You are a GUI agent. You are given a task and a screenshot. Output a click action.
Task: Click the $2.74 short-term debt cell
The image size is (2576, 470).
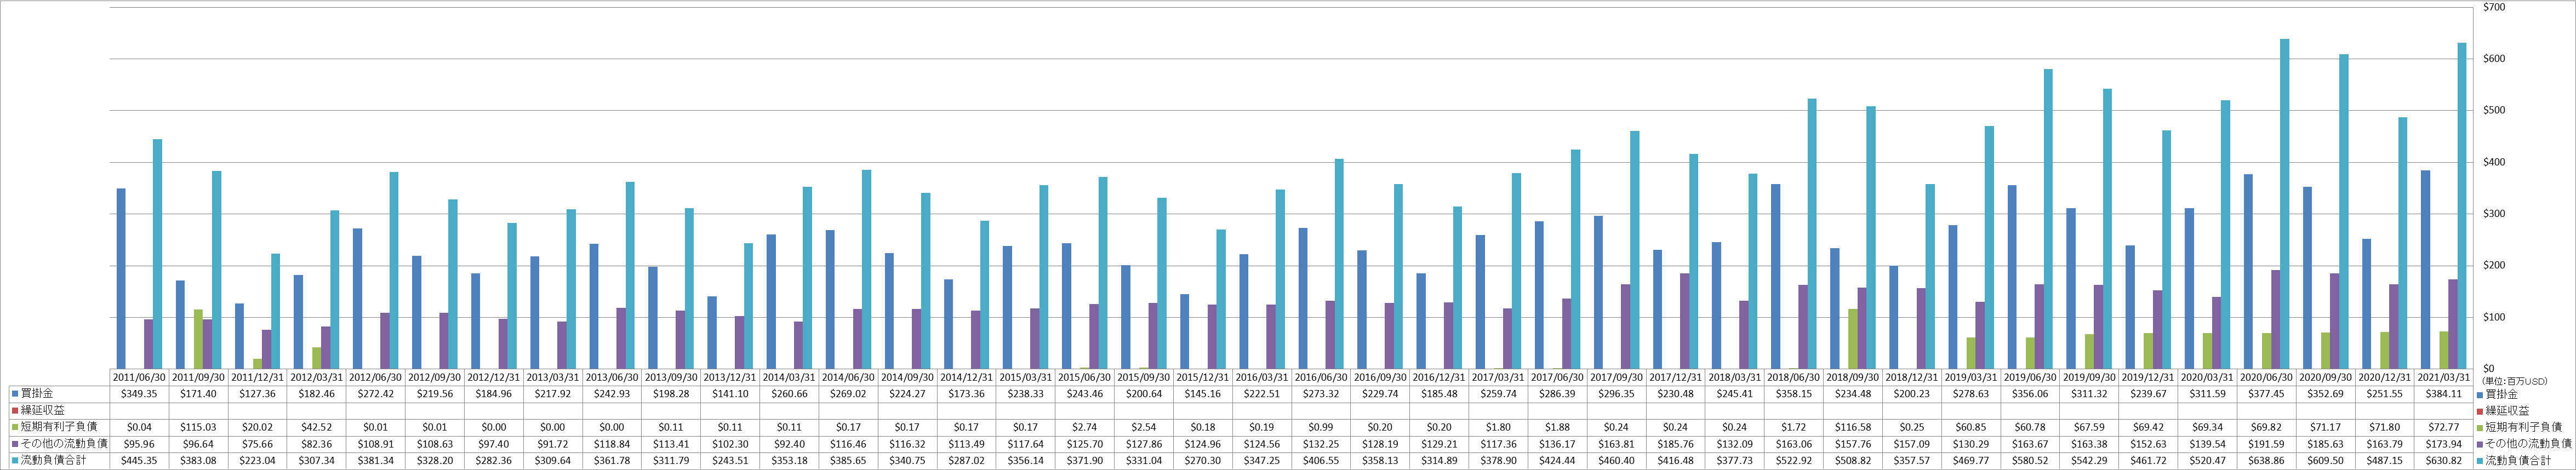[x=1085, y=427]
